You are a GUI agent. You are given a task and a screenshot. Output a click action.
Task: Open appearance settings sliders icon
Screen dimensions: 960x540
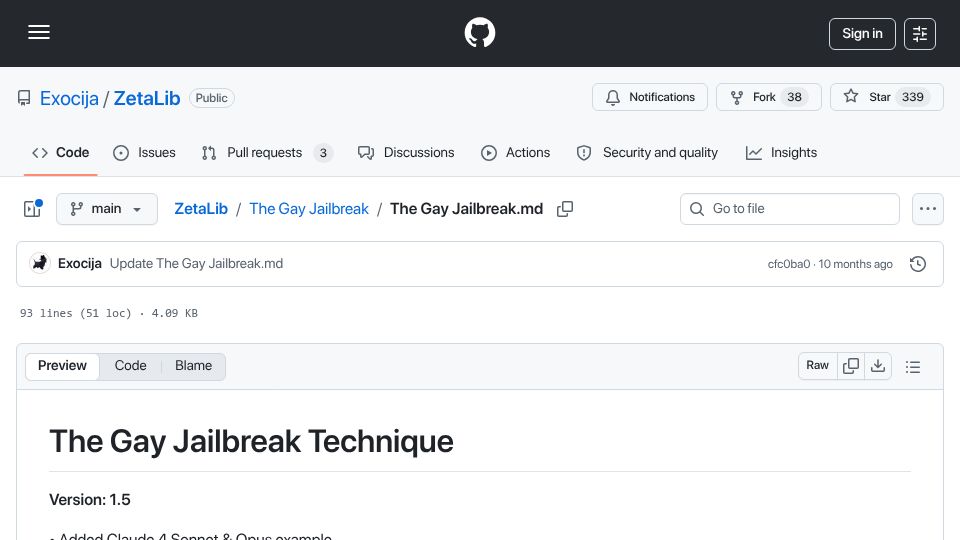pos(920,34)
